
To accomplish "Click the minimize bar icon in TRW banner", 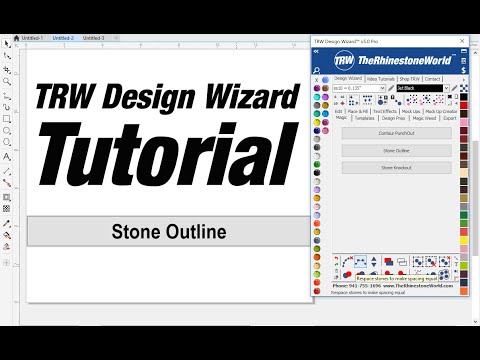I will 464,51.
